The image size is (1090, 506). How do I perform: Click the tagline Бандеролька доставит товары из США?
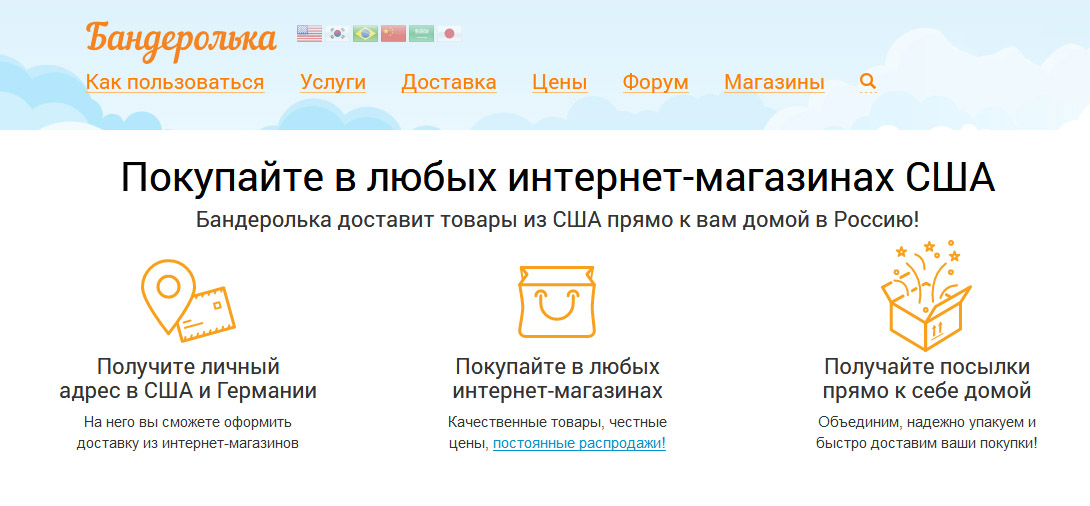coord(558,220)
